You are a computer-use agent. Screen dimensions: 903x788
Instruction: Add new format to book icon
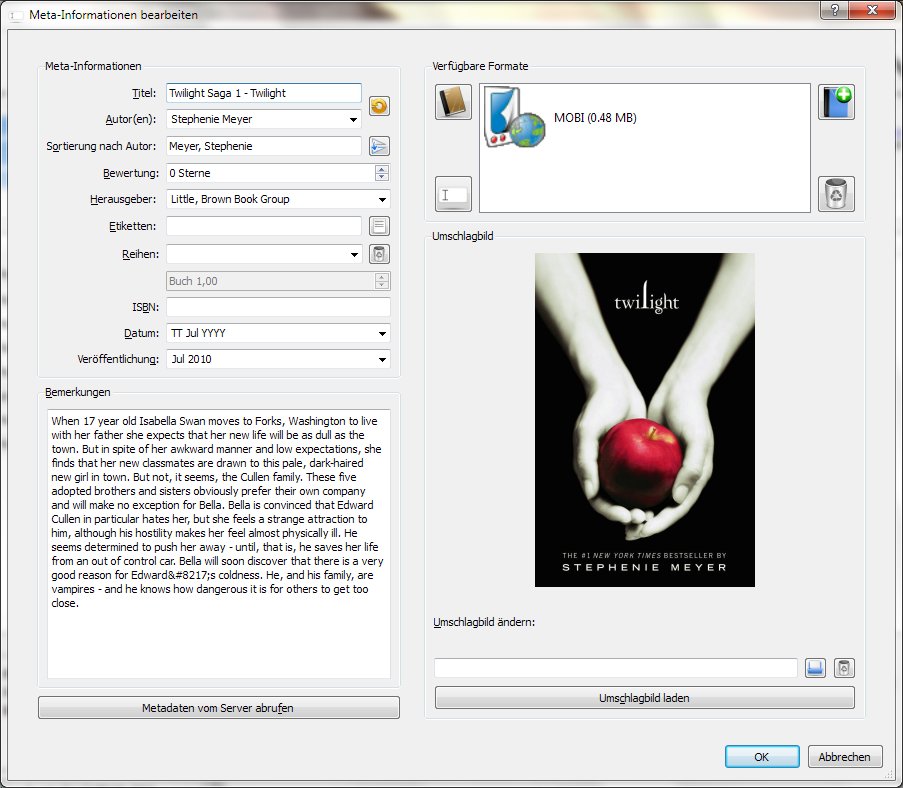836,102
